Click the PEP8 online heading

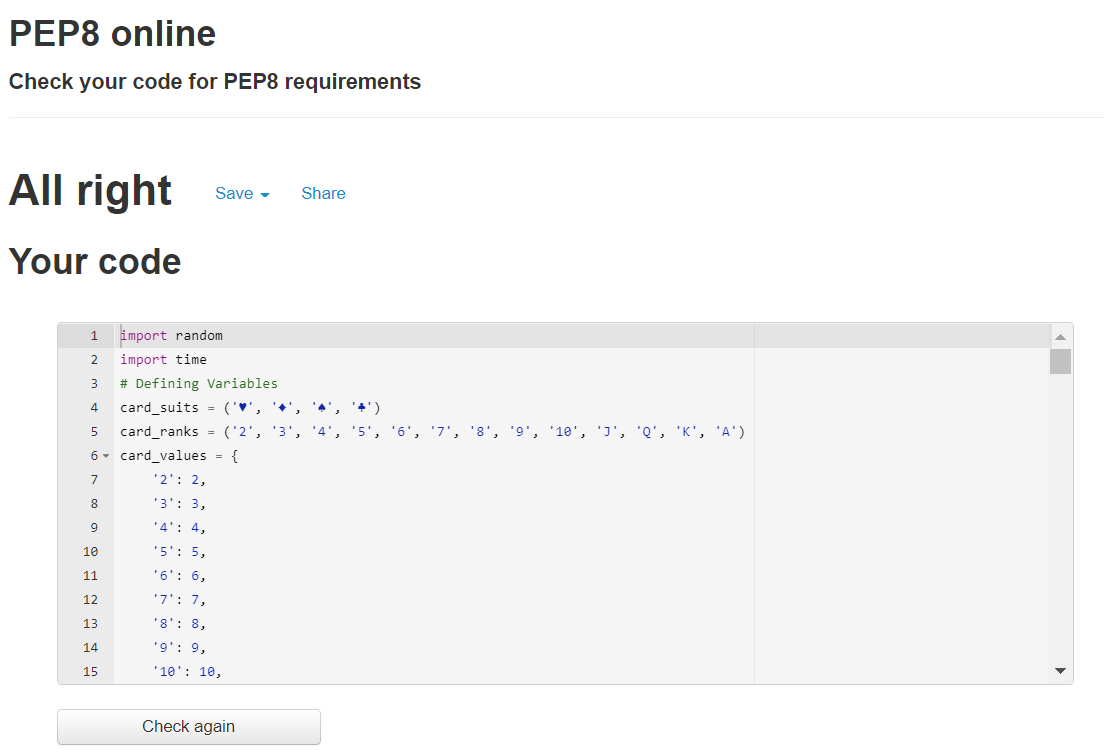pos(111,33)
